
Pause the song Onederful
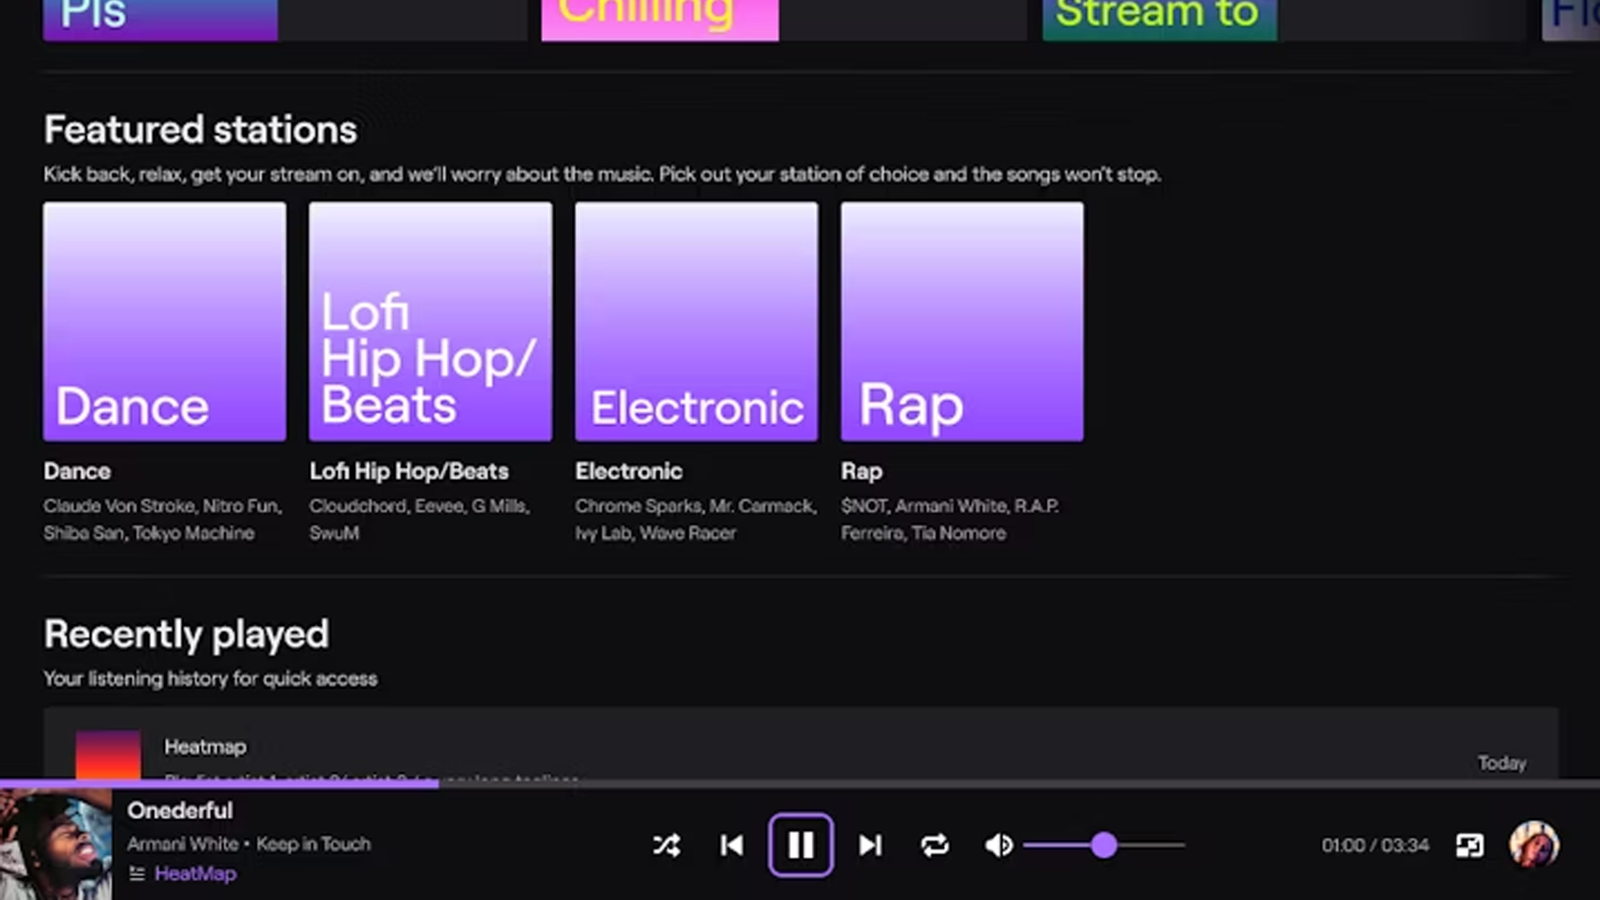pyautogui.click(x=800, y=845)
